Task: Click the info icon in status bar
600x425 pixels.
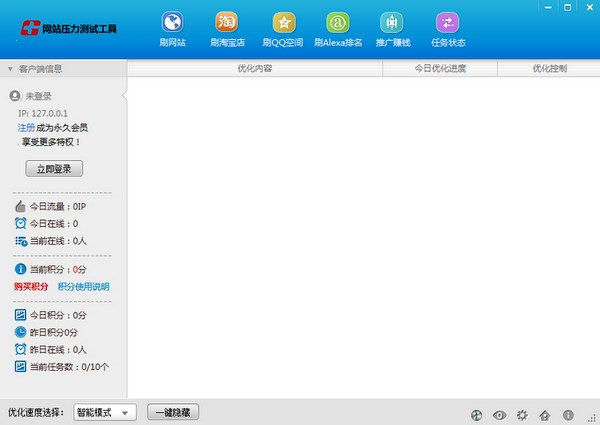Action: 567,414
